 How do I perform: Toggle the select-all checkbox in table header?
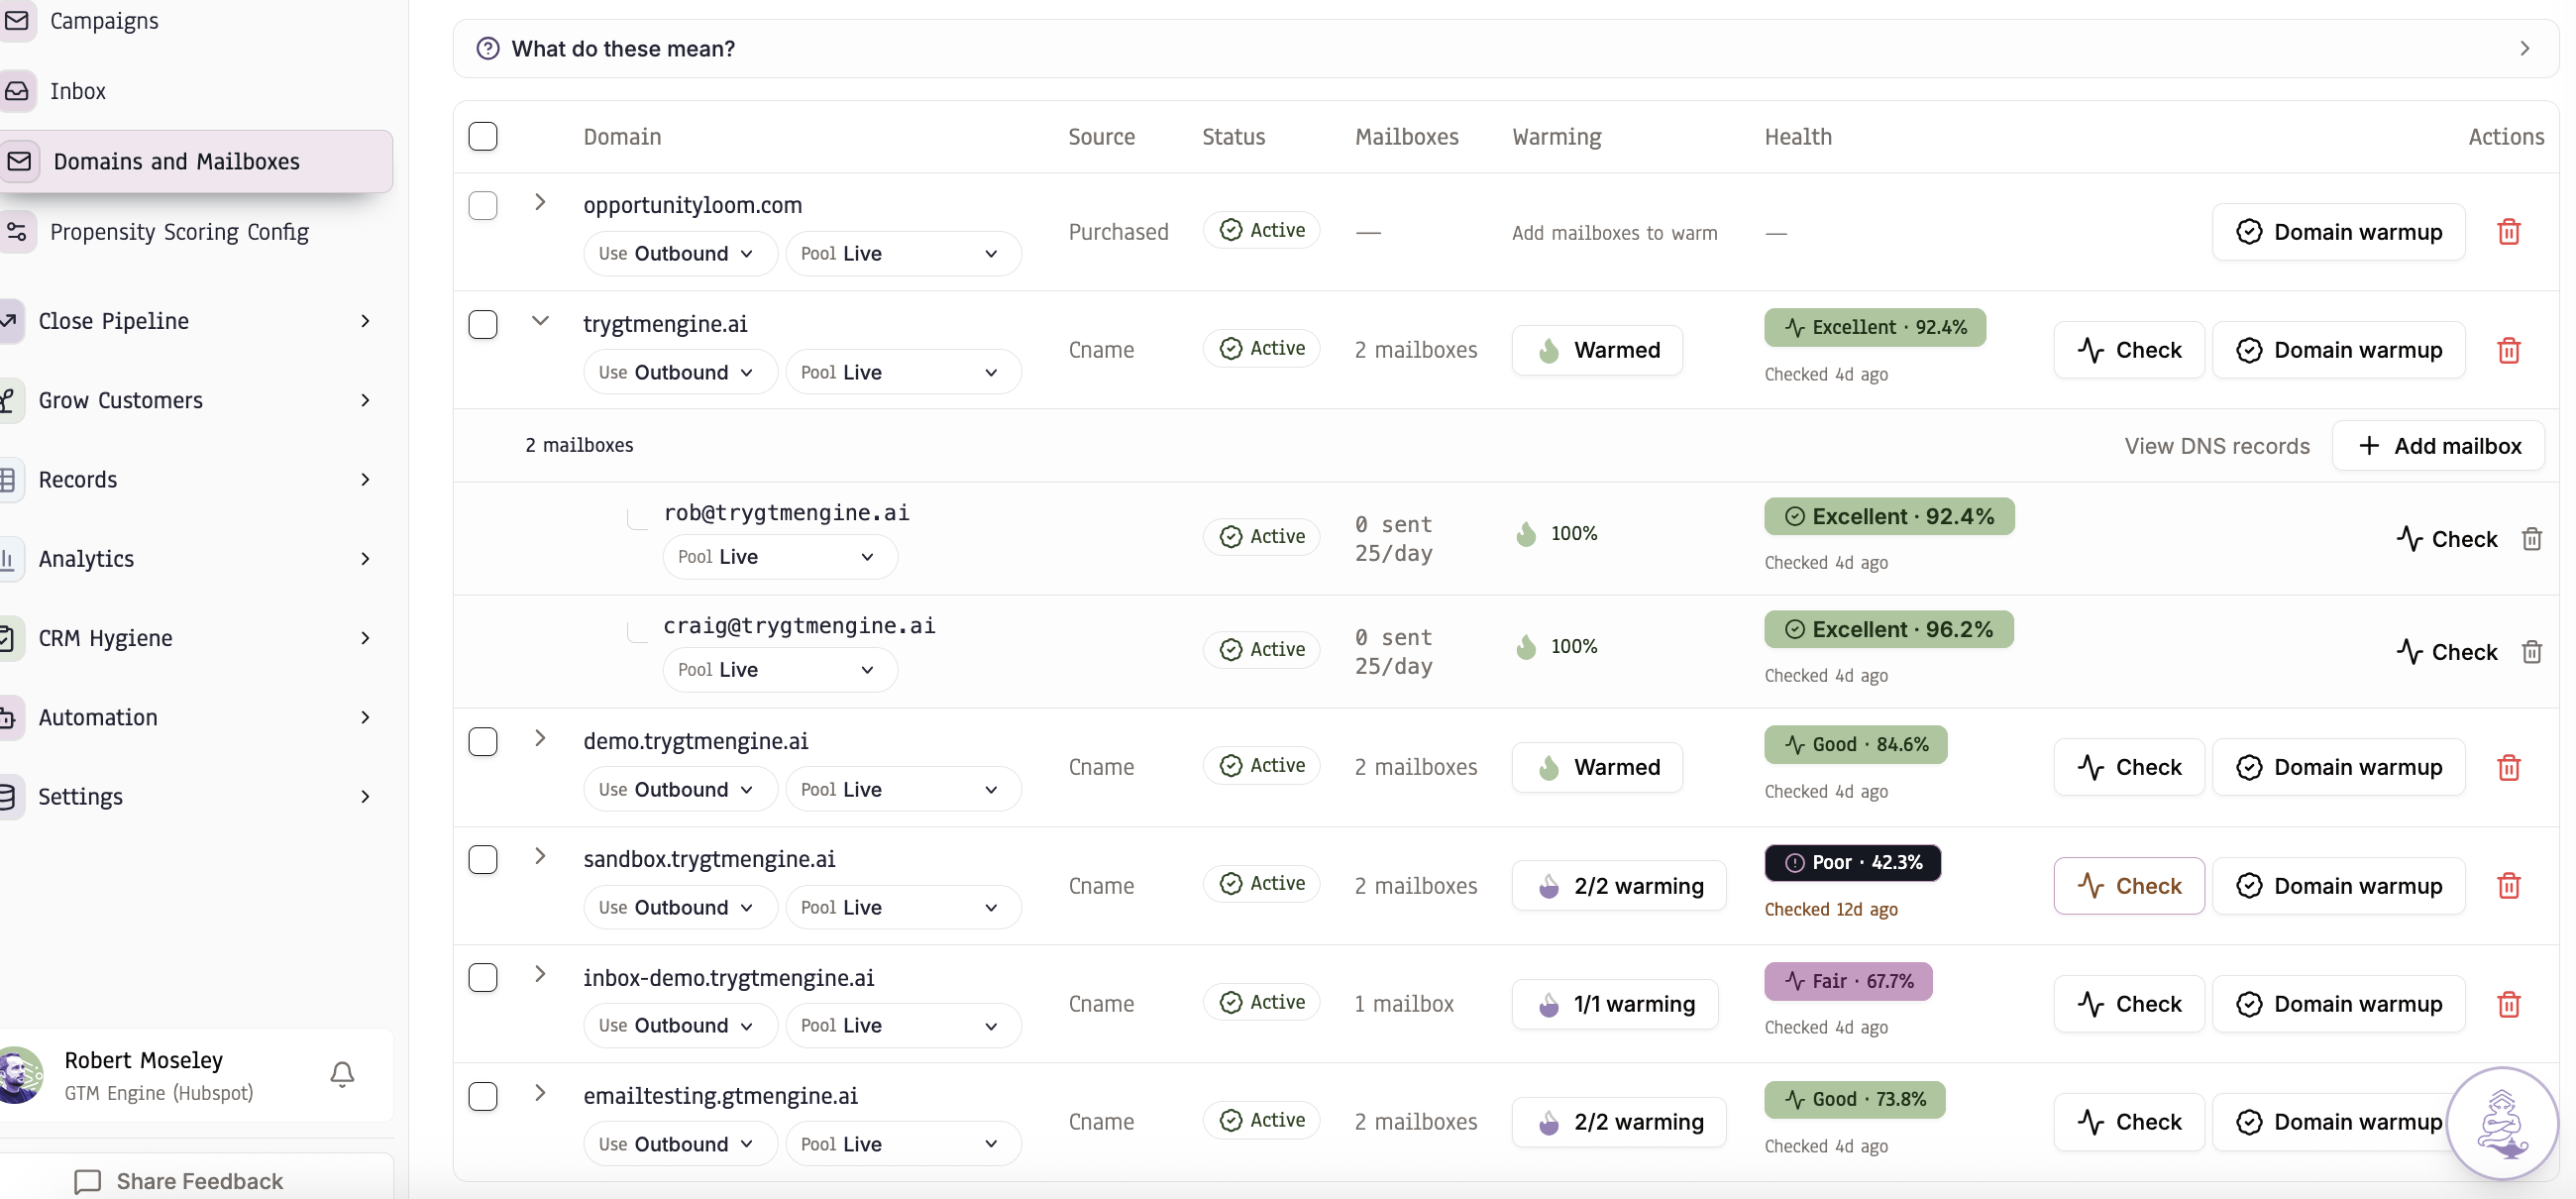click(x=482, y=136)
